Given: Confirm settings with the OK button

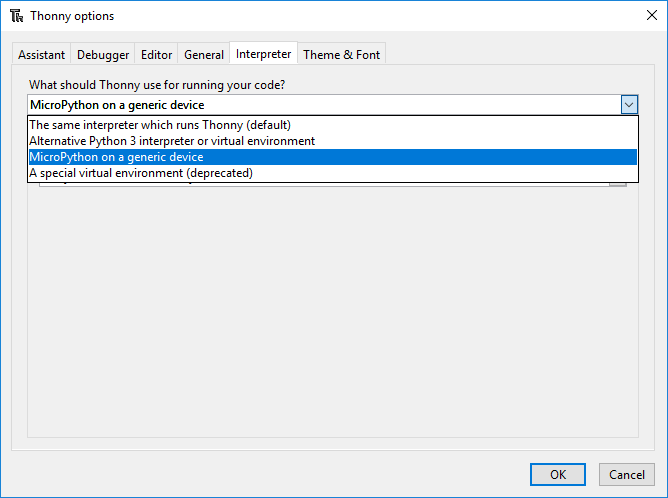Looking at the screenshot, I should click(x=558, y=474).
